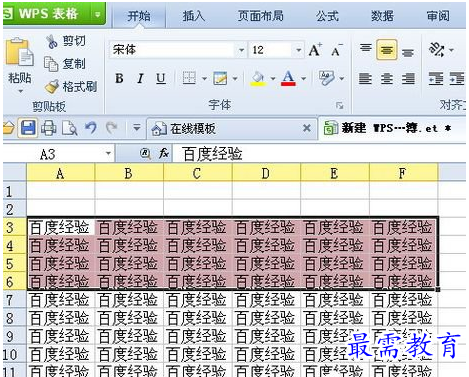Screen dimensions: 469x377
Task: Switch to the 审阅 ribbon tab
Action: [x=438, y=16]
